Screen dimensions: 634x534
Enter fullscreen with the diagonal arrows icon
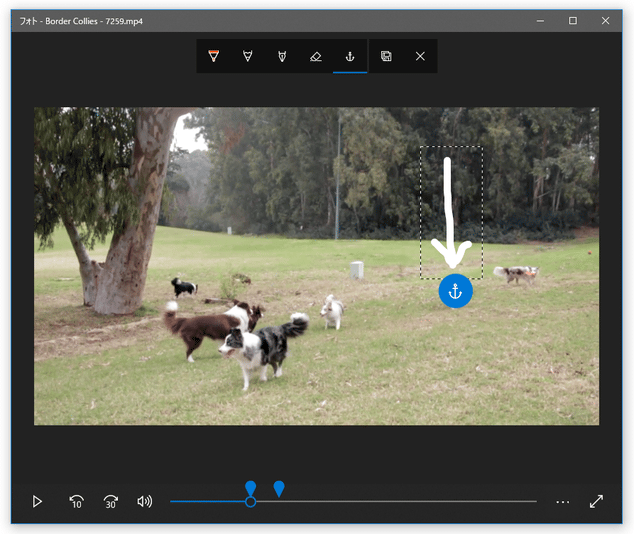(x=597, y=501)
